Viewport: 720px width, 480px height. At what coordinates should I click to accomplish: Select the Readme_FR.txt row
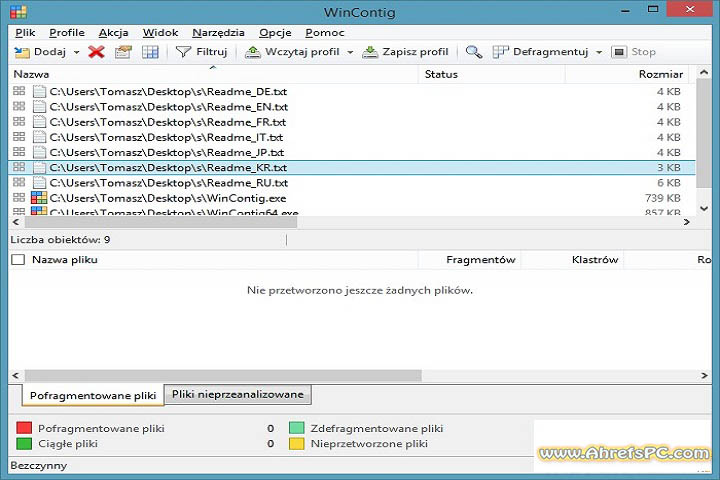coord(352,122)
